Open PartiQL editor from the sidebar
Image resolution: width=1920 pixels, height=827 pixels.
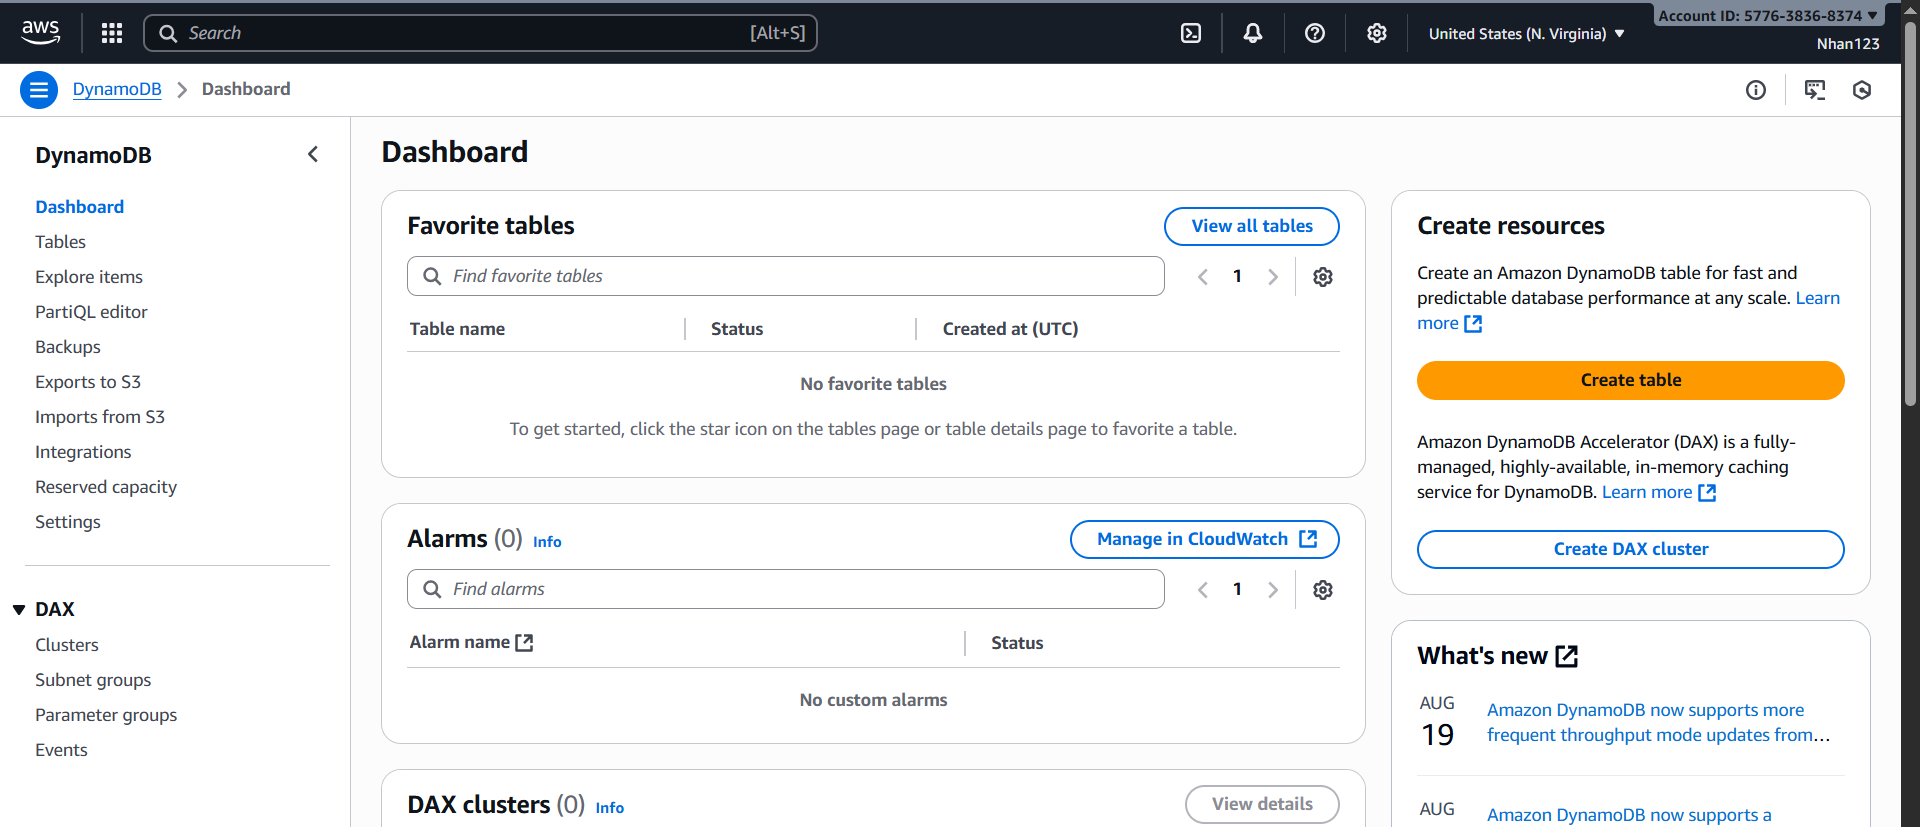(91, 312)
